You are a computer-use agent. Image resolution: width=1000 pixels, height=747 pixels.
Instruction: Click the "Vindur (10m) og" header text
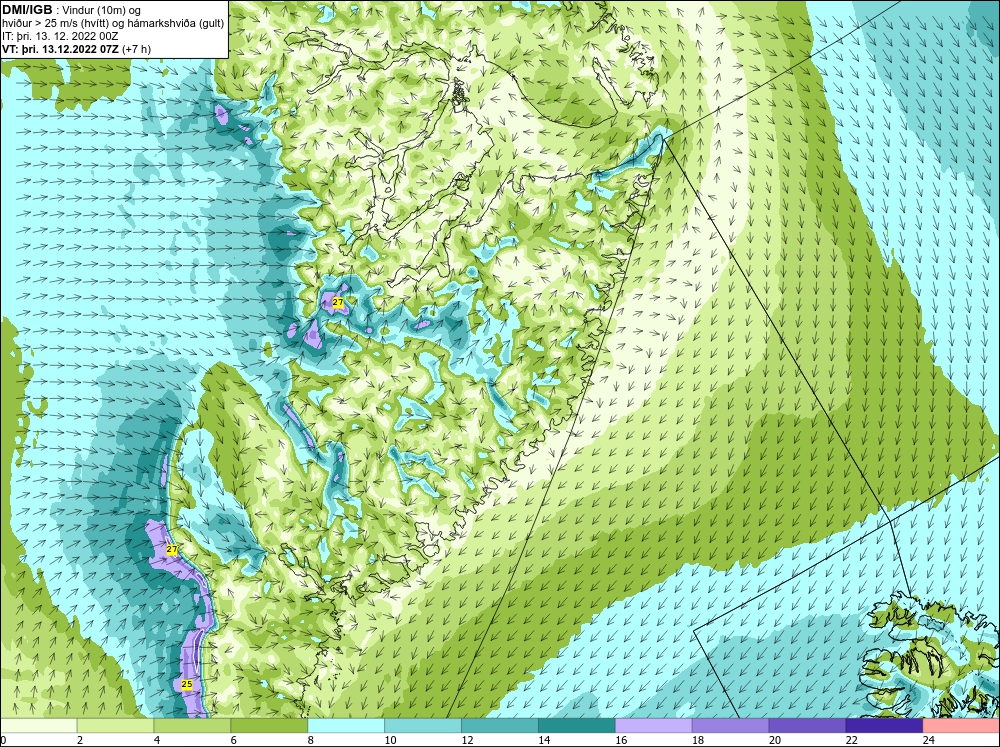[103, 10]
